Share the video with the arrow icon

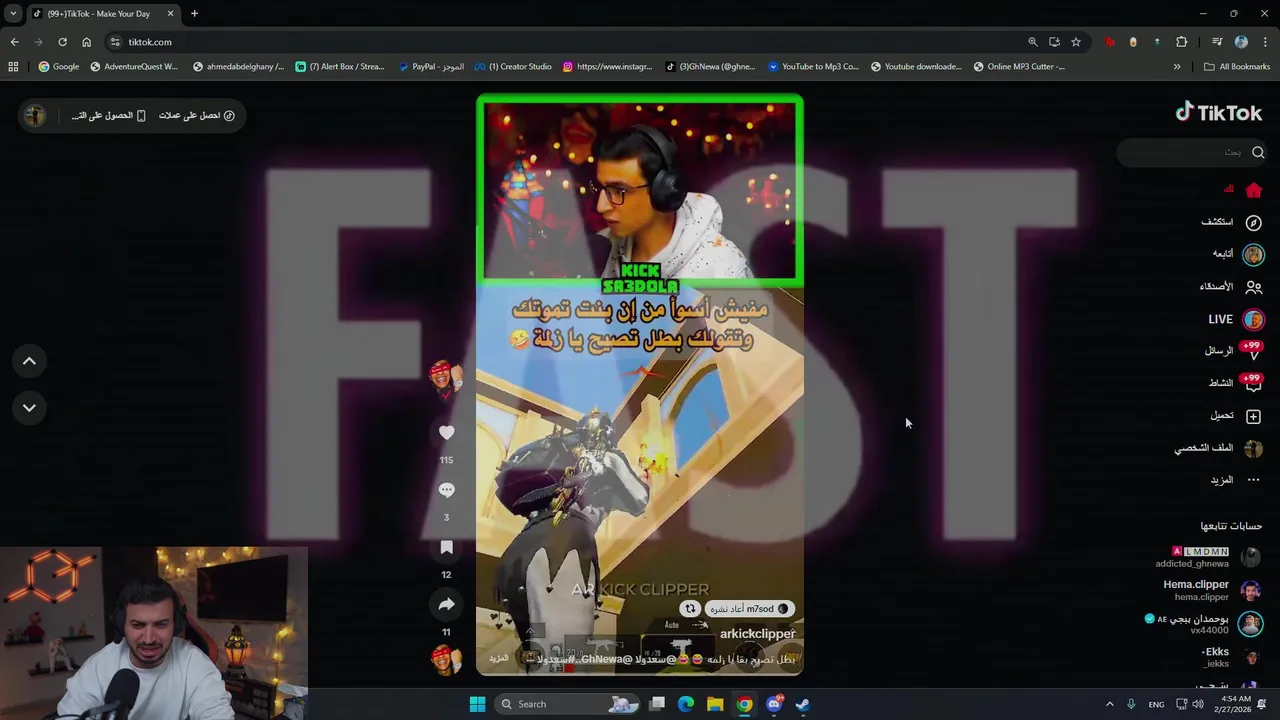tap(446, 604)
